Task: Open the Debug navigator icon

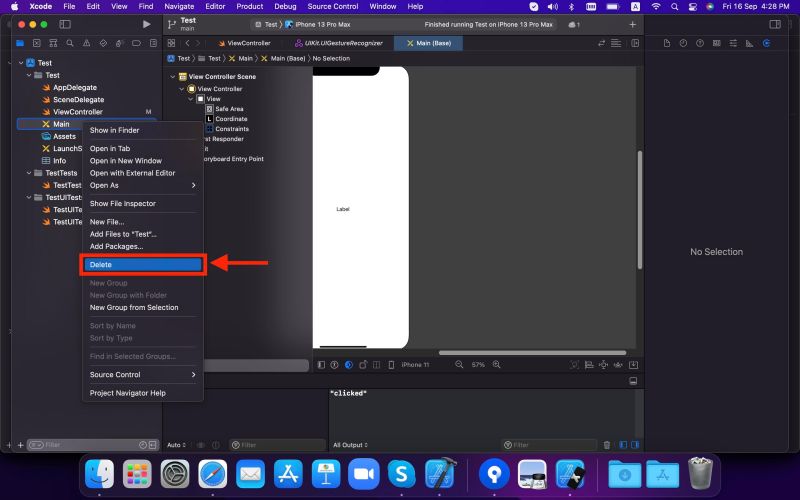Action: [119, 43]
